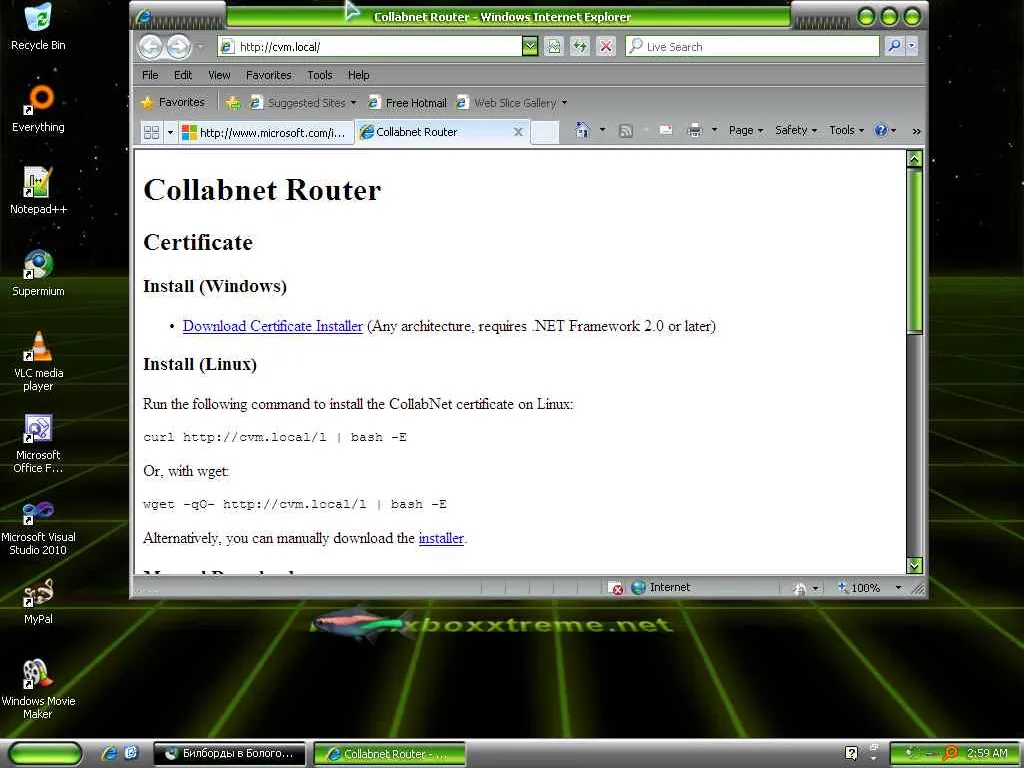
Task: Open the Notepad++ desktop shortcut
Action: coord(38,191)
